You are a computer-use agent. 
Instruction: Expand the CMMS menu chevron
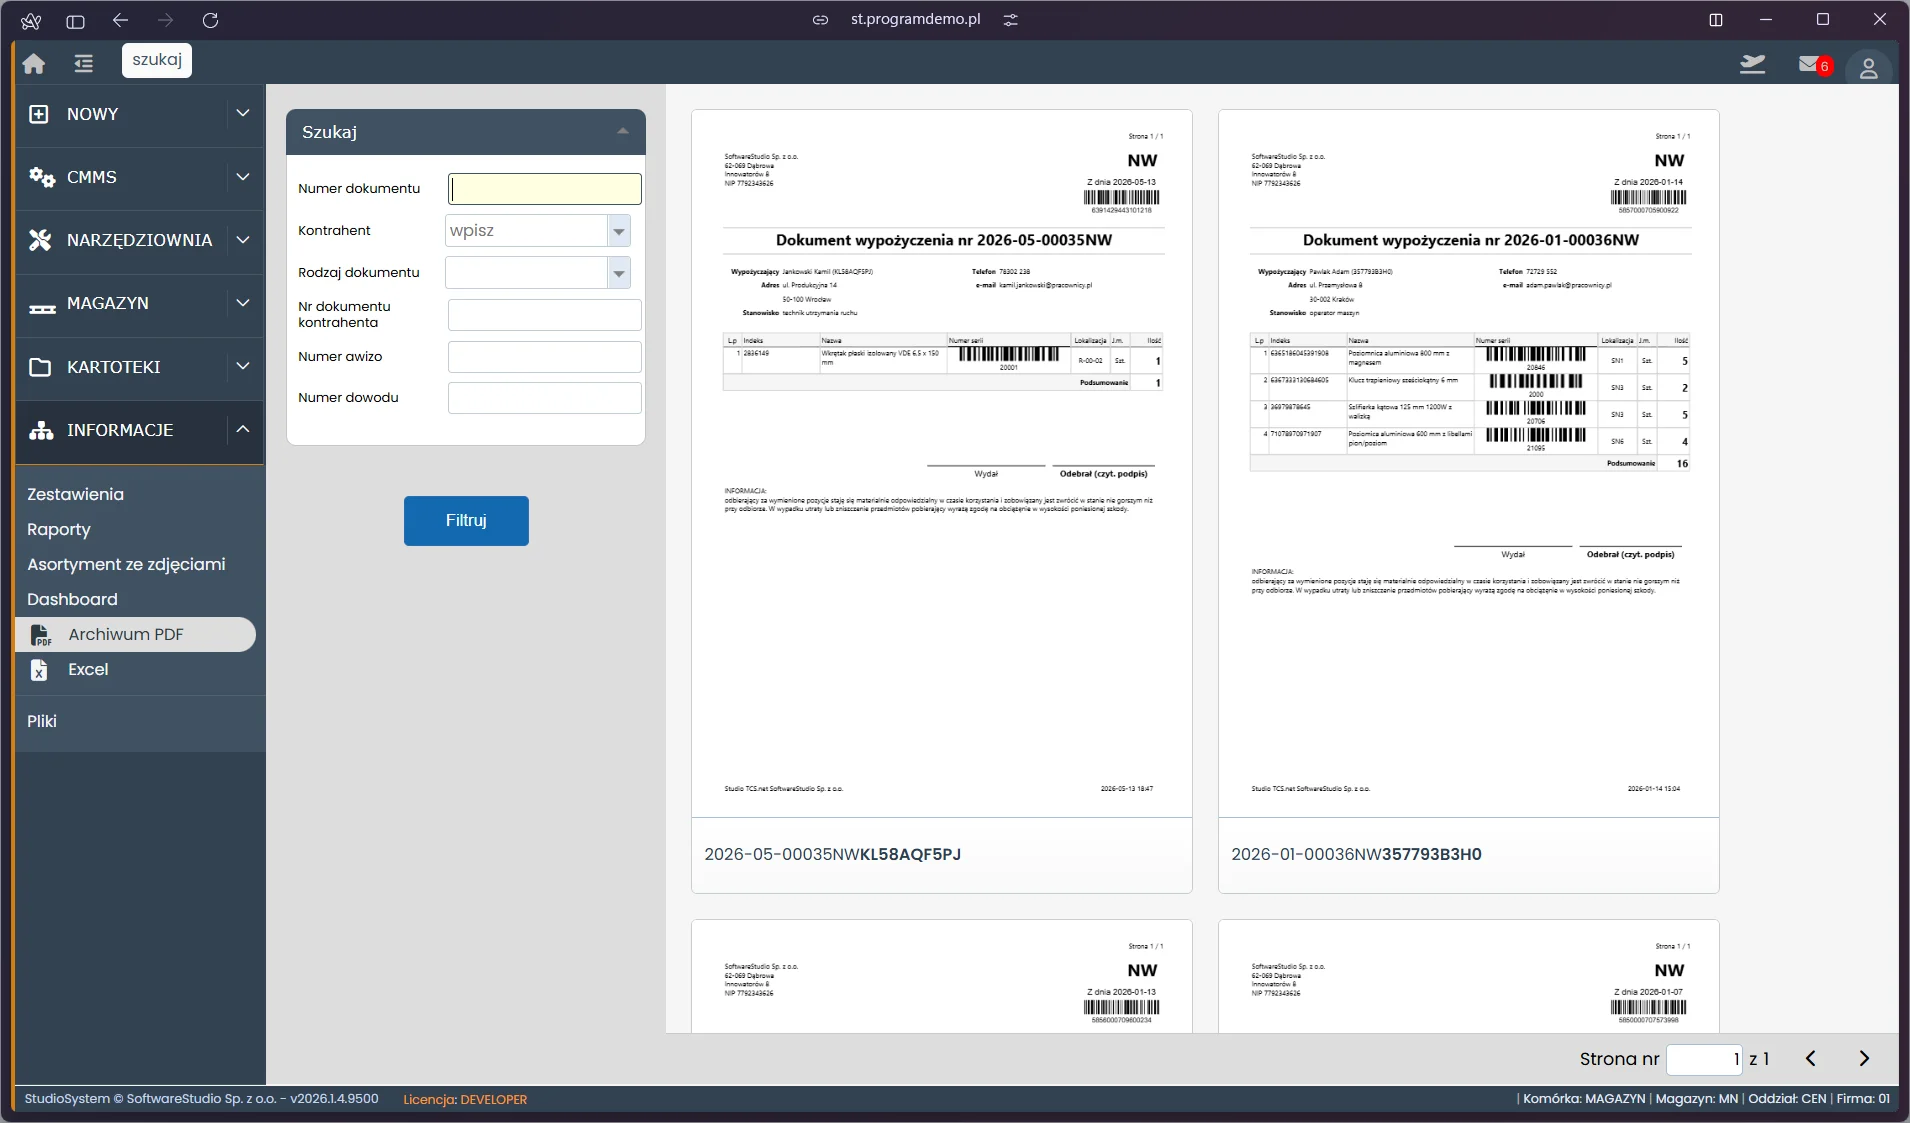pos(243,176)
